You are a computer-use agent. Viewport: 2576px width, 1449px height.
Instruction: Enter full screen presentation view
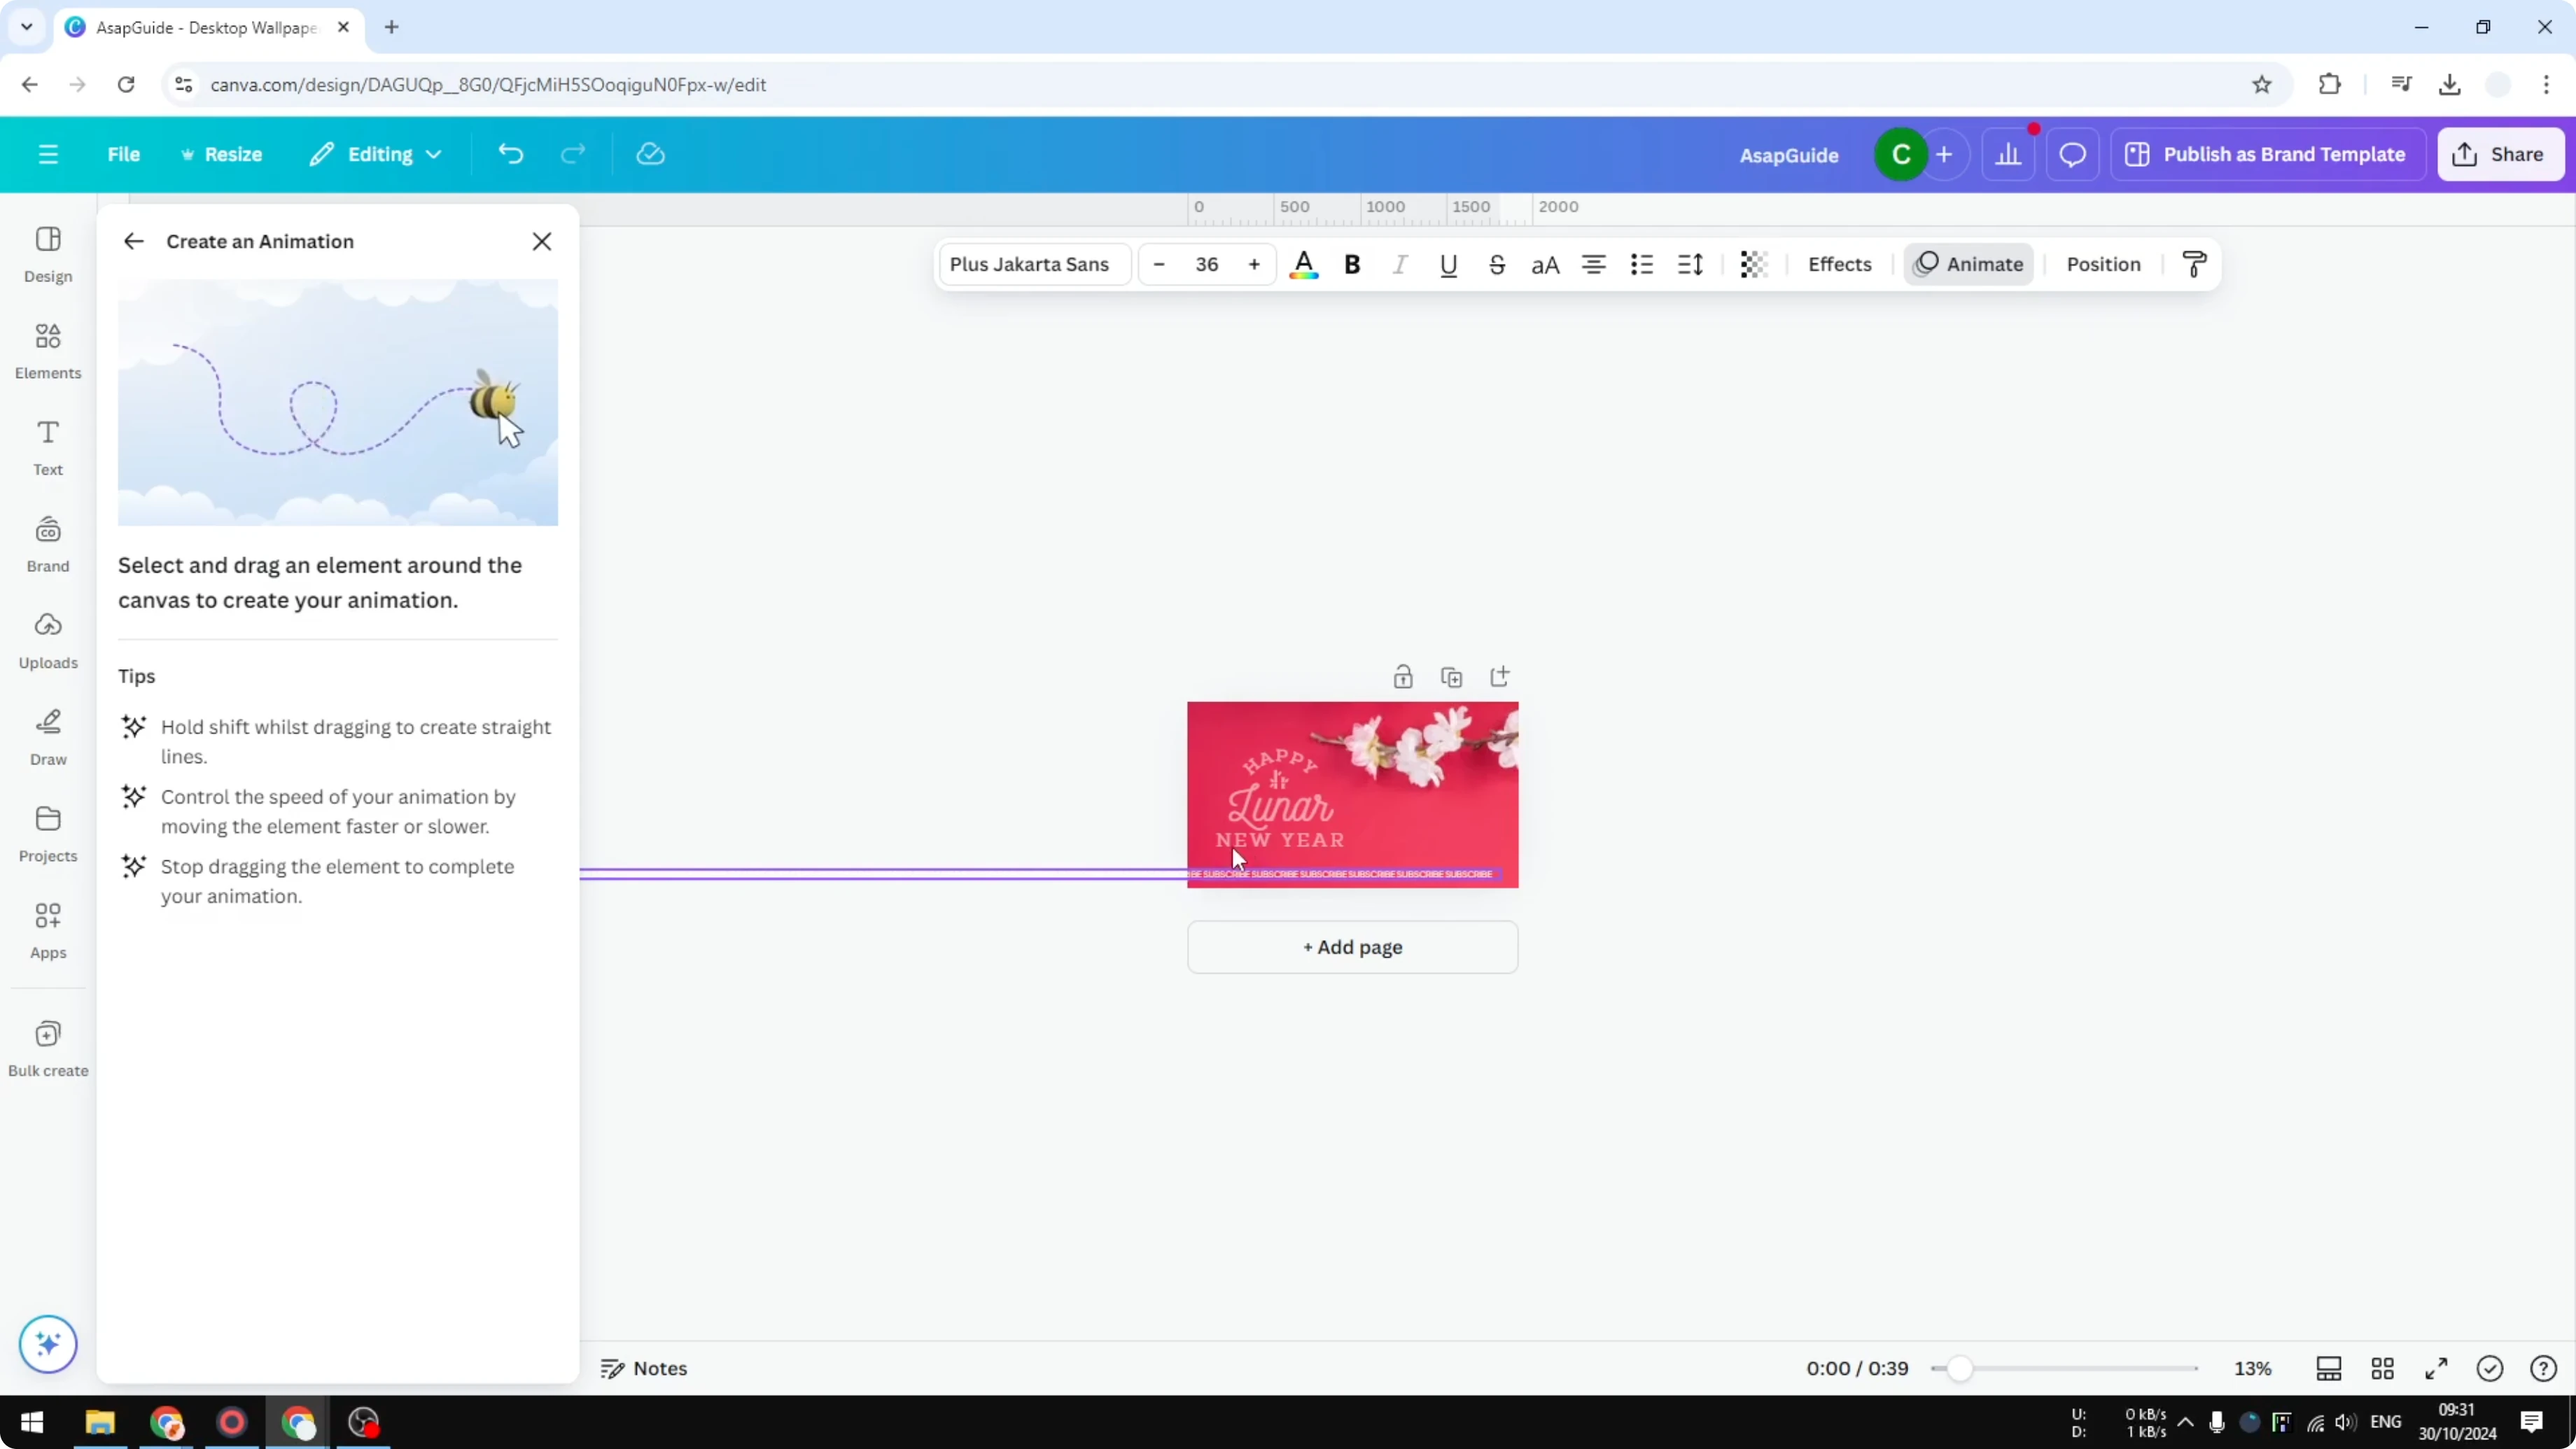click(2436, 1368)
